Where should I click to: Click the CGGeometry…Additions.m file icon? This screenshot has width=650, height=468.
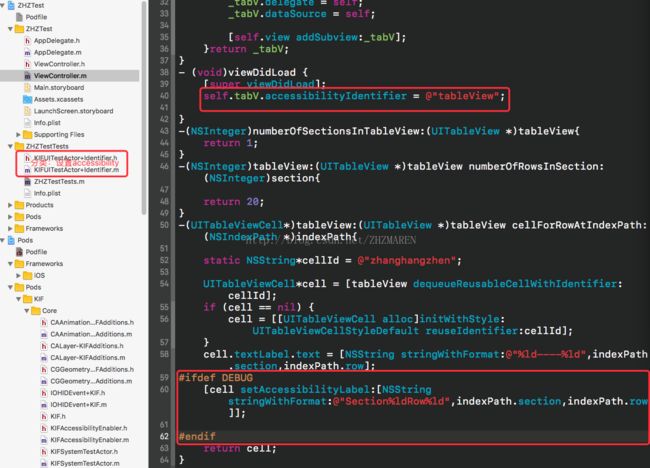44,381
